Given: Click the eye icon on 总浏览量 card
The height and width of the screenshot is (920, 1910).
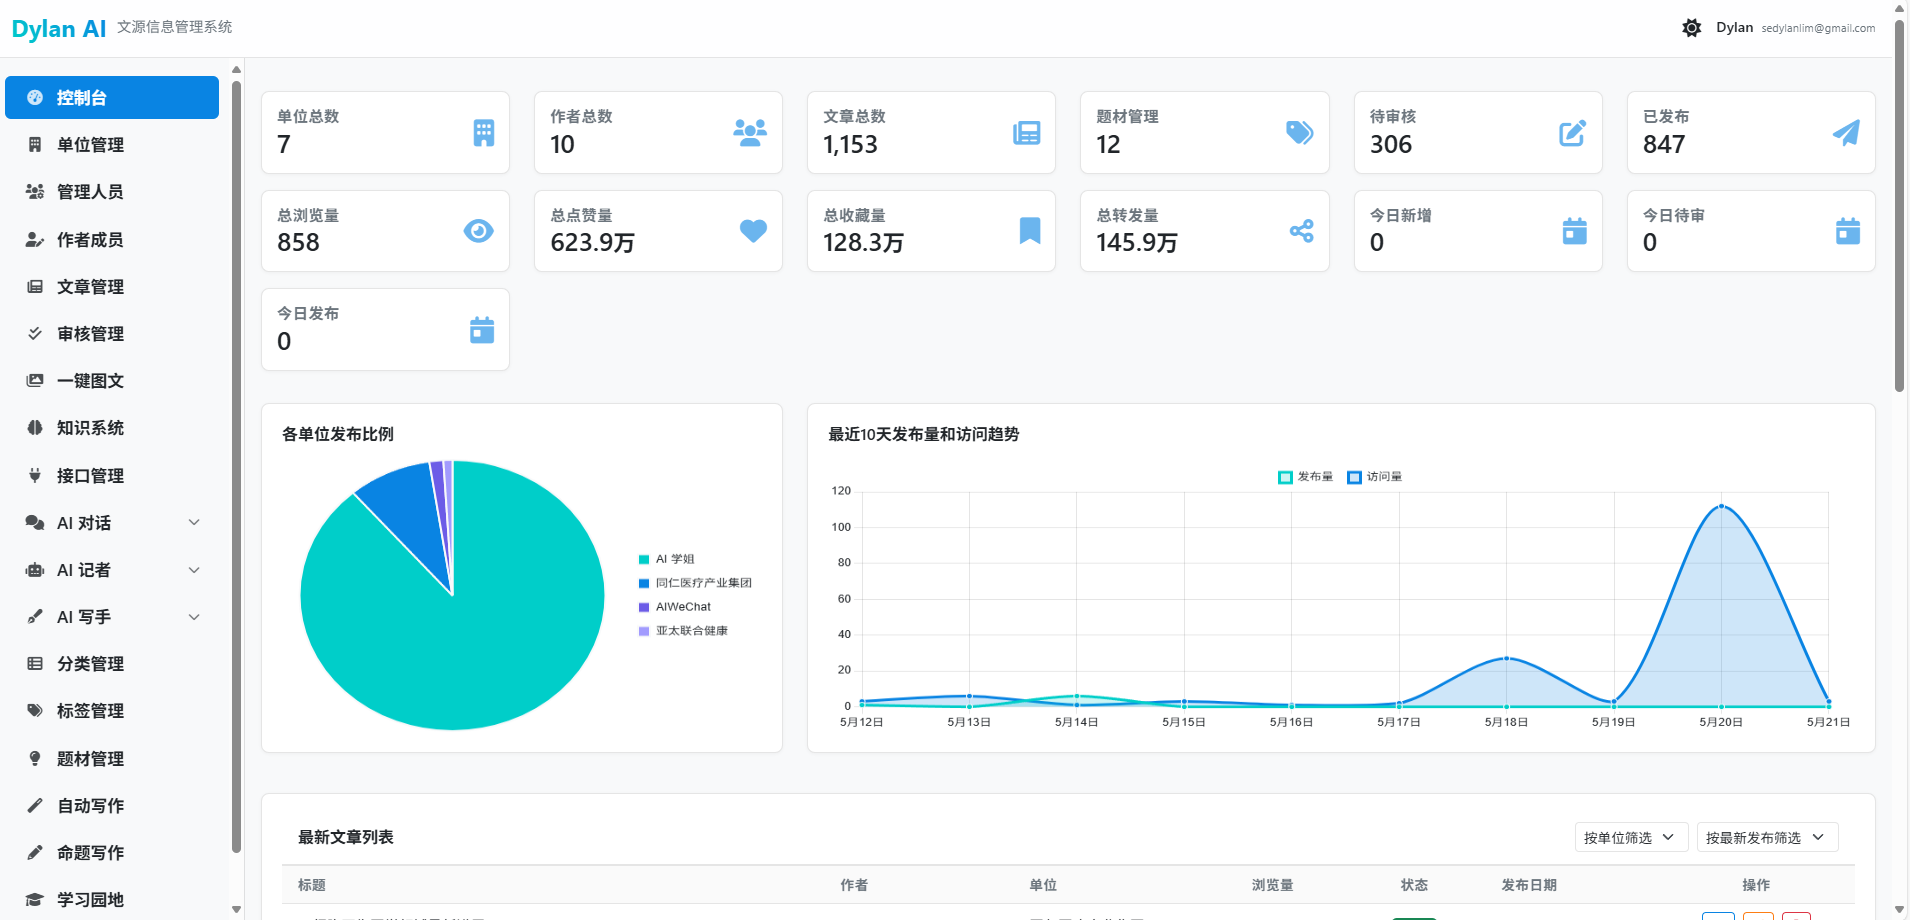Looking at the screenshot, I should point(480,230).
